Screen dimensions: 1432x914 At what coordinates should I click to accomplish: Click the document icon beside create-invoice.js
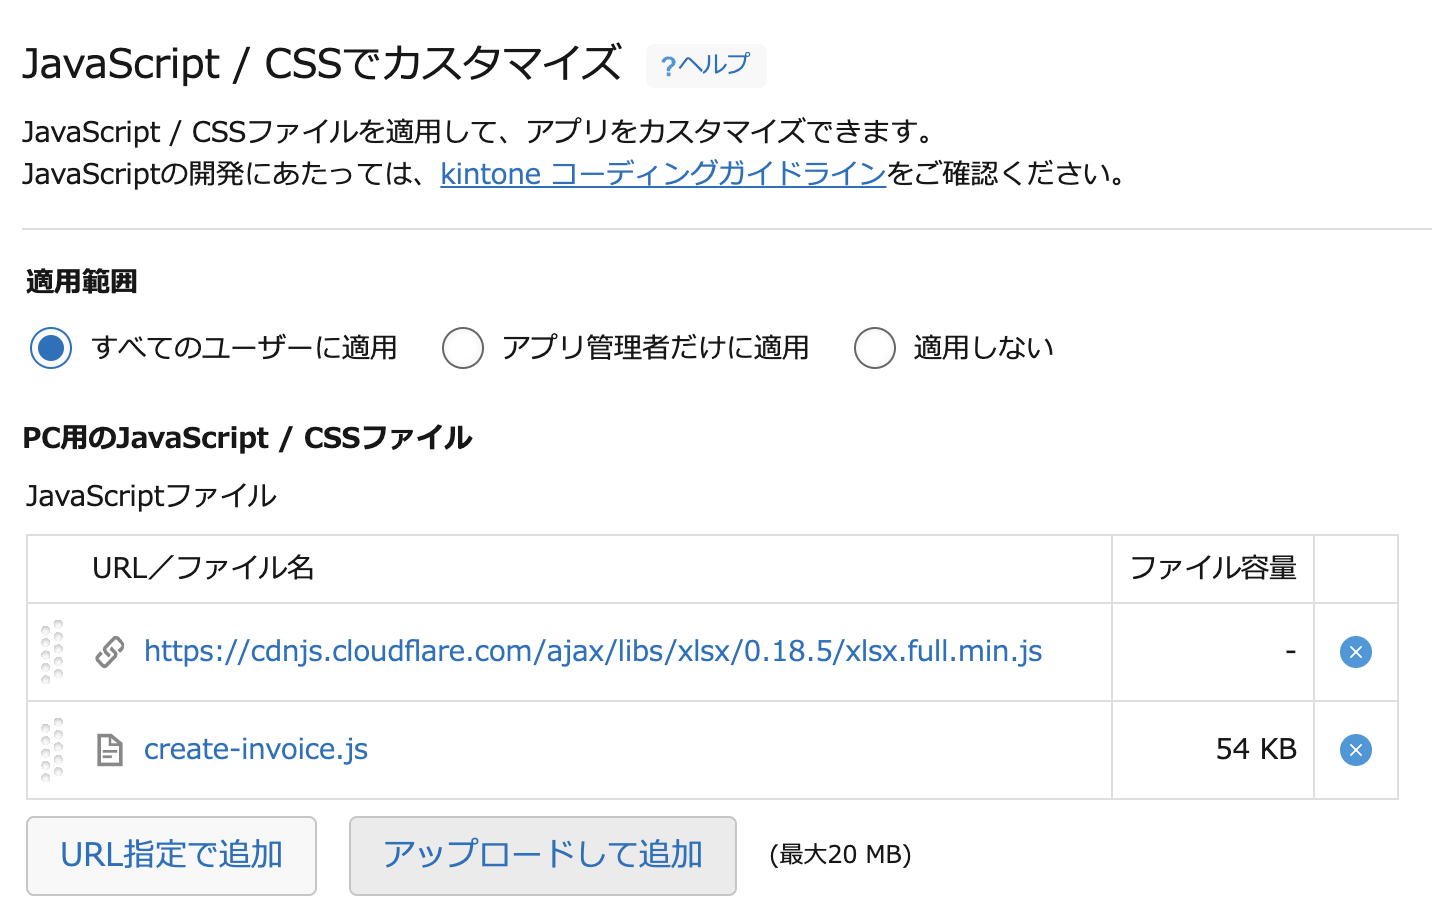tap(110, 748)
